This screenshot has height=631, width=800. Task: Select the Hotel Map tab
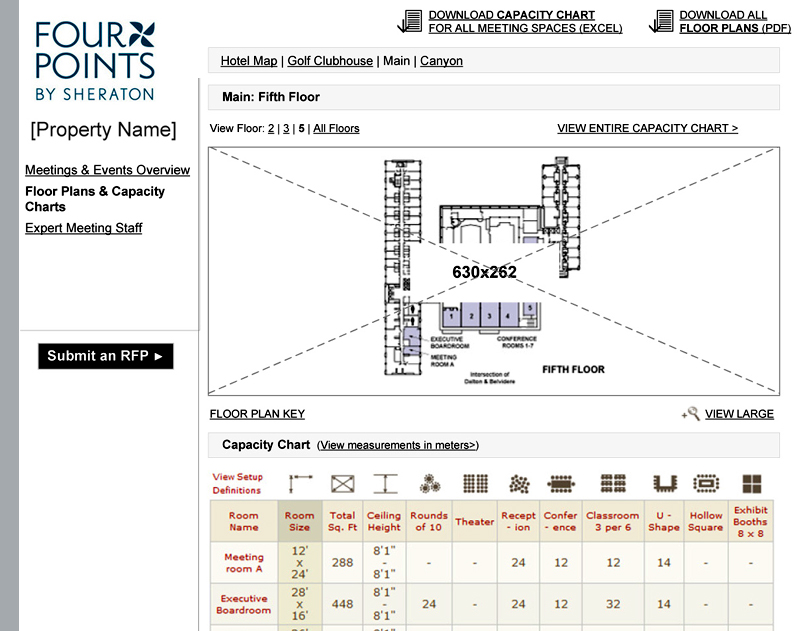coord(249,61)
